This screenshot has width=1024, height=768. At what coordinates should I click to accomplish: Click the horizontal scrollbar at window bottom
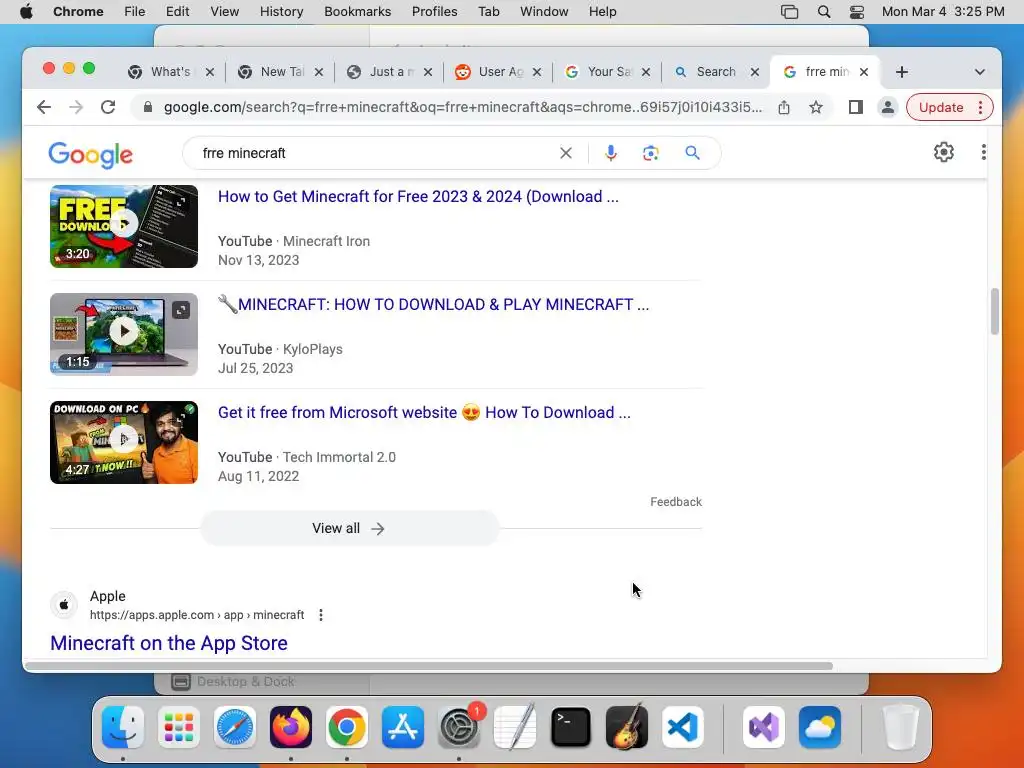point(428,666)
